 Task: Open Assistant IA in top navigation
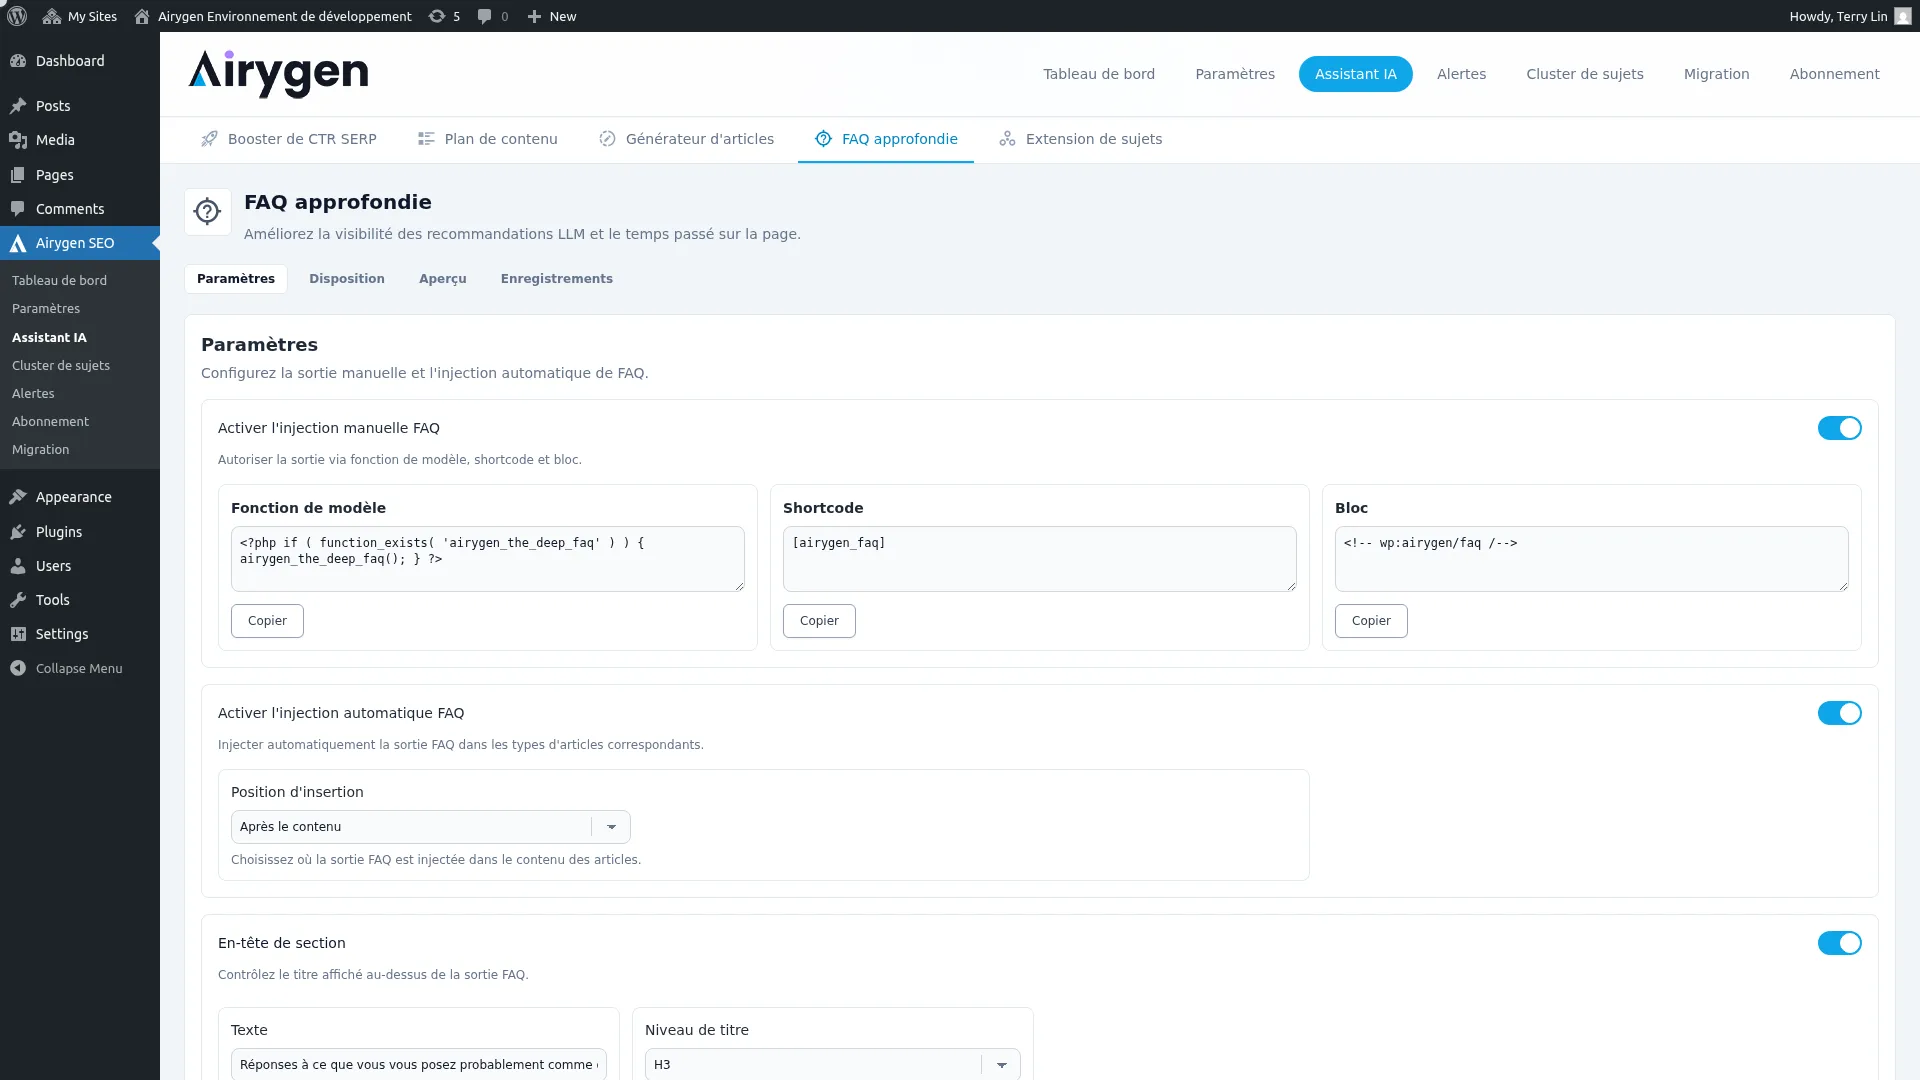(1355, 74)
